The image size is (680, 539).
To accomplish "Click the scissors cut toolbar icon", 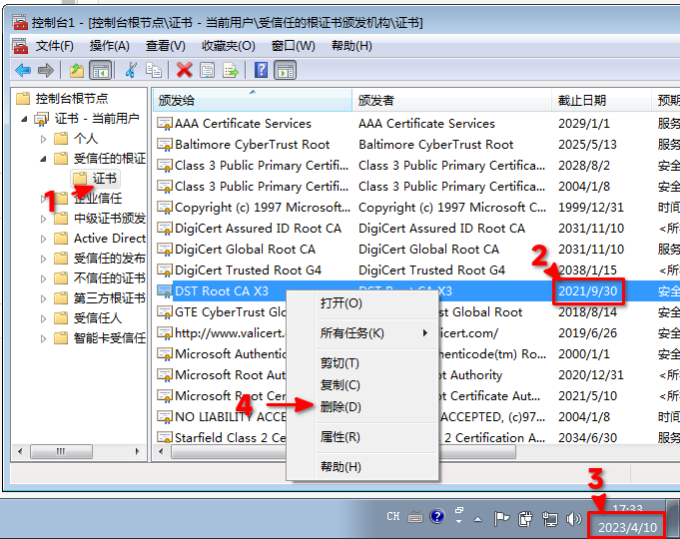I will coord(131,70).
